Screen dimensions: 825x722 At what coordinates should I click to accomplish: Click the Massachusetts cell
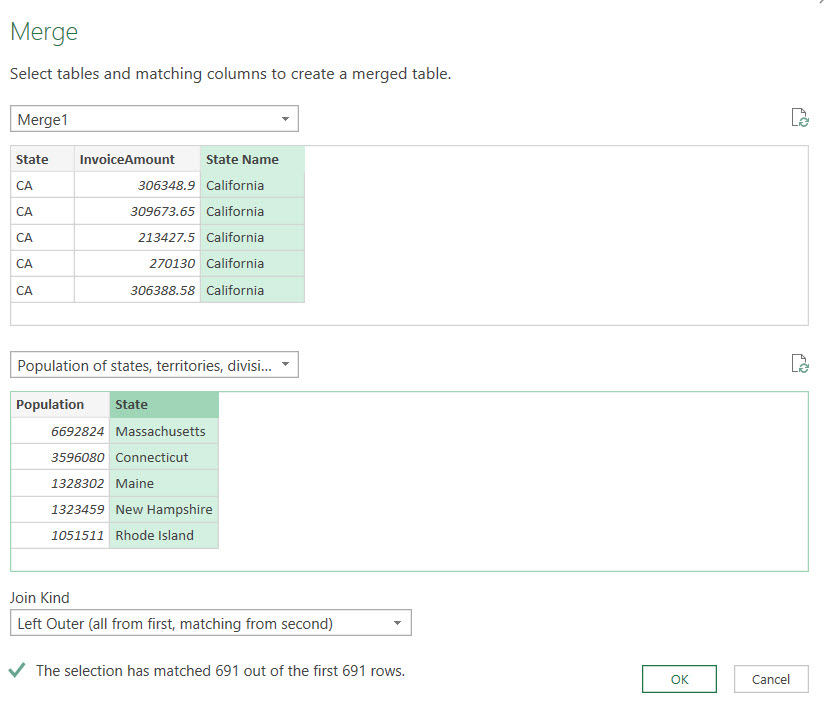[163, 431]
